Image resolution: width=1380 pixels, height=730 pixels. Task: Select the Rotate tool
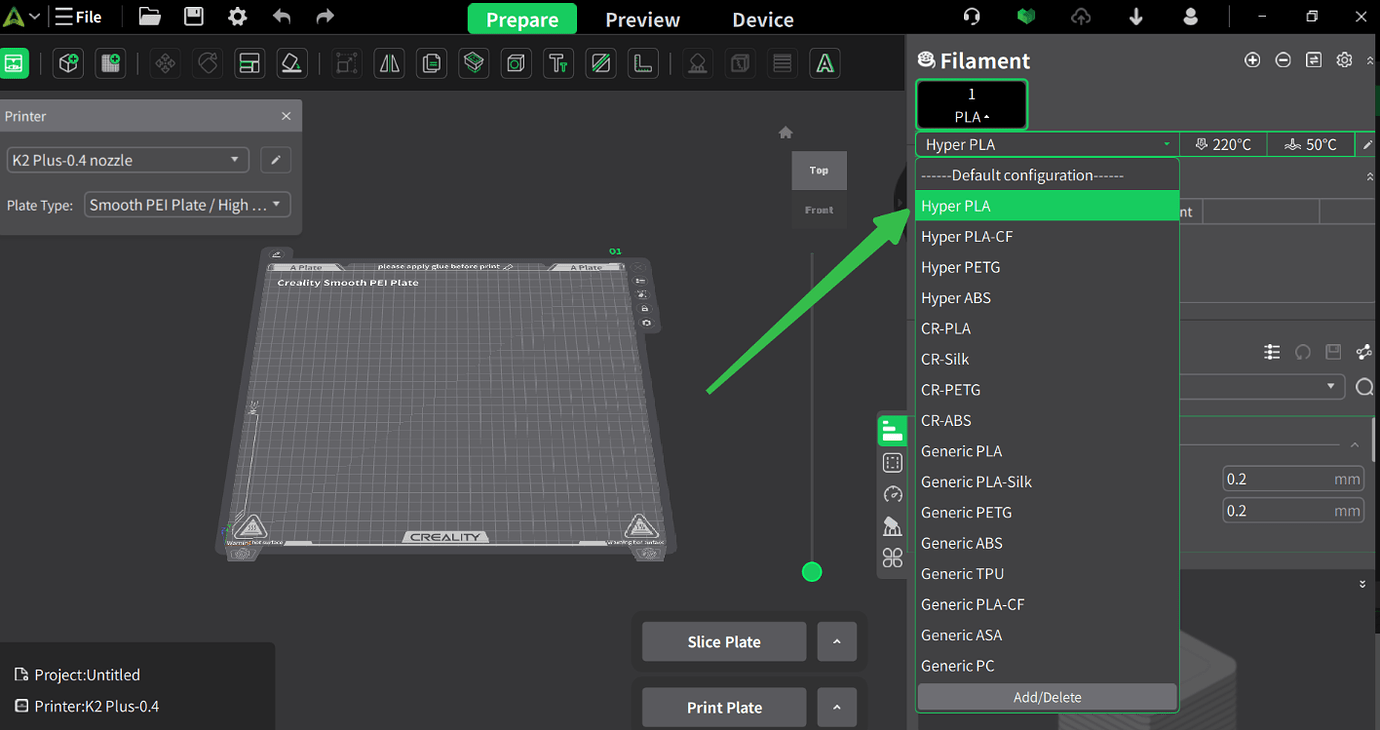point(207,62)
